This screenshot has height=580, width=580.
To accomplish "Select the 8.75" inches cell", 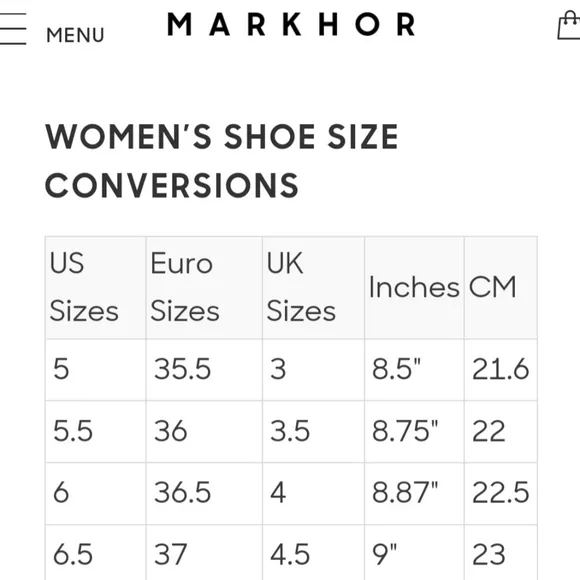I will click(x=414, y=431).
